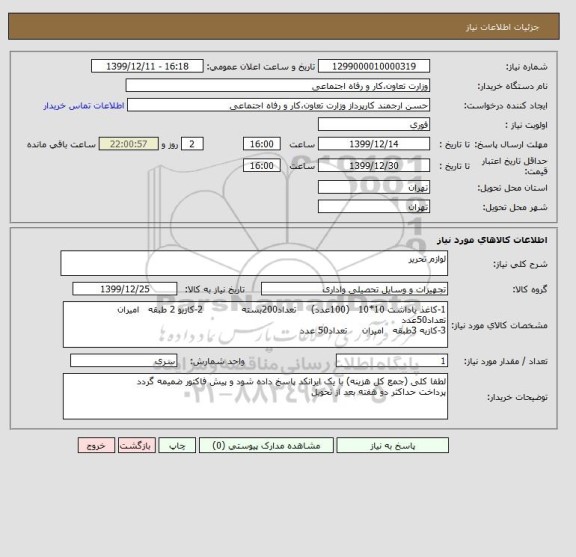This screenshot has width=576, height=557.
Task: Click the label تعداد / مقدار مورد نیاز
Action: 506,362
